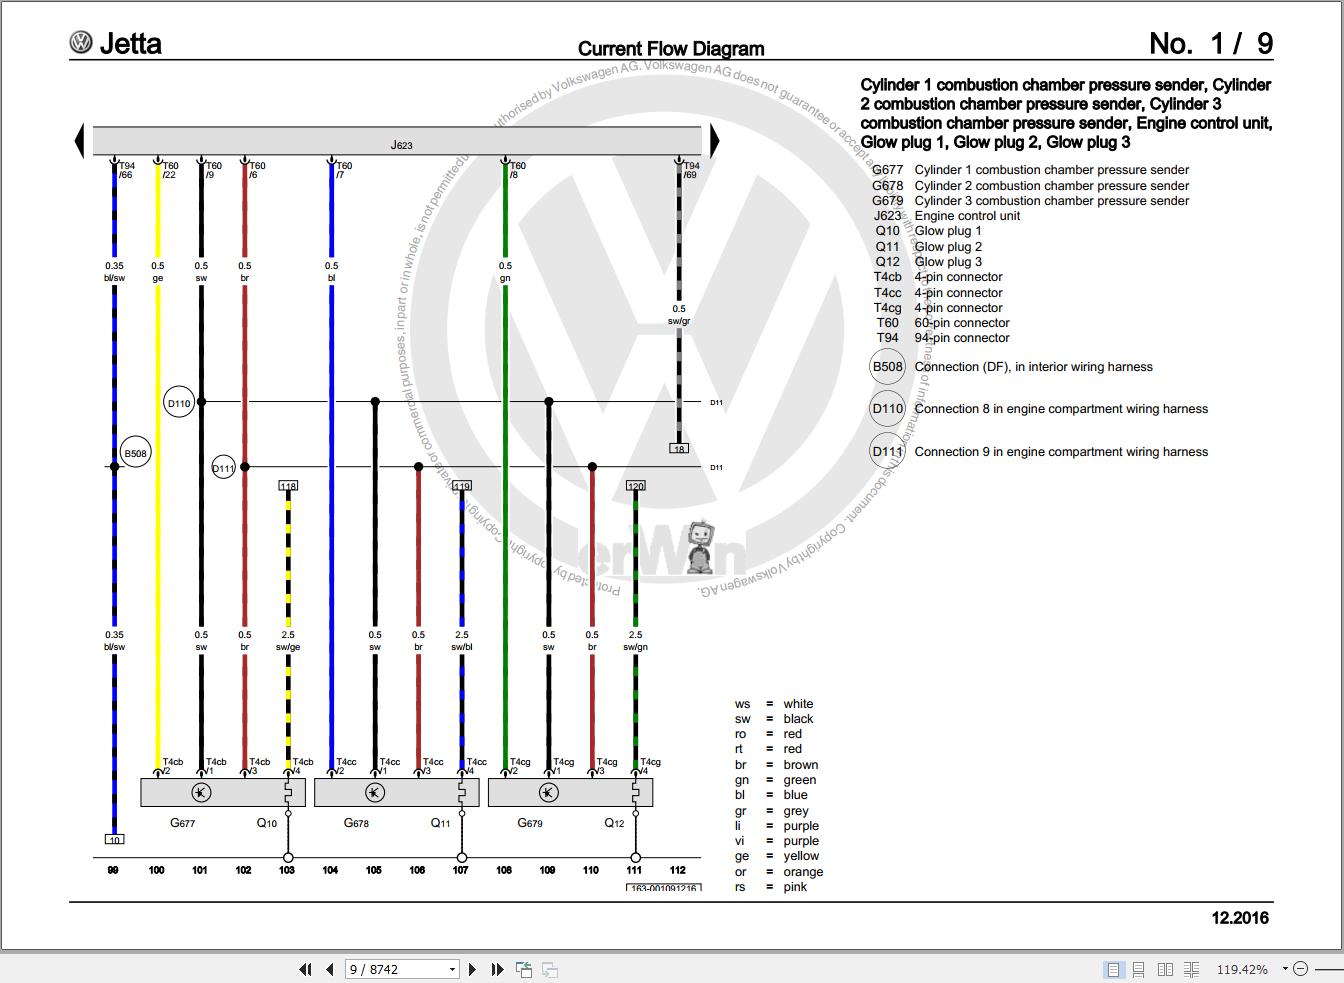Screen dimensions: 1344x983
Task: Select continuous facing pages layout
Action: 1191,969
